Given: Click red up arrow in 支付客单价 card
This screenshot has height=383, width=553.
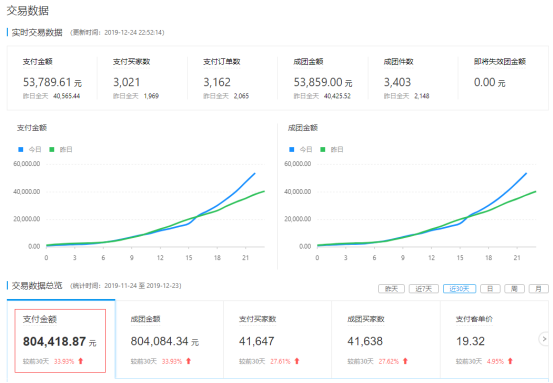Looking at the screenshot, I should coord(510,361).
